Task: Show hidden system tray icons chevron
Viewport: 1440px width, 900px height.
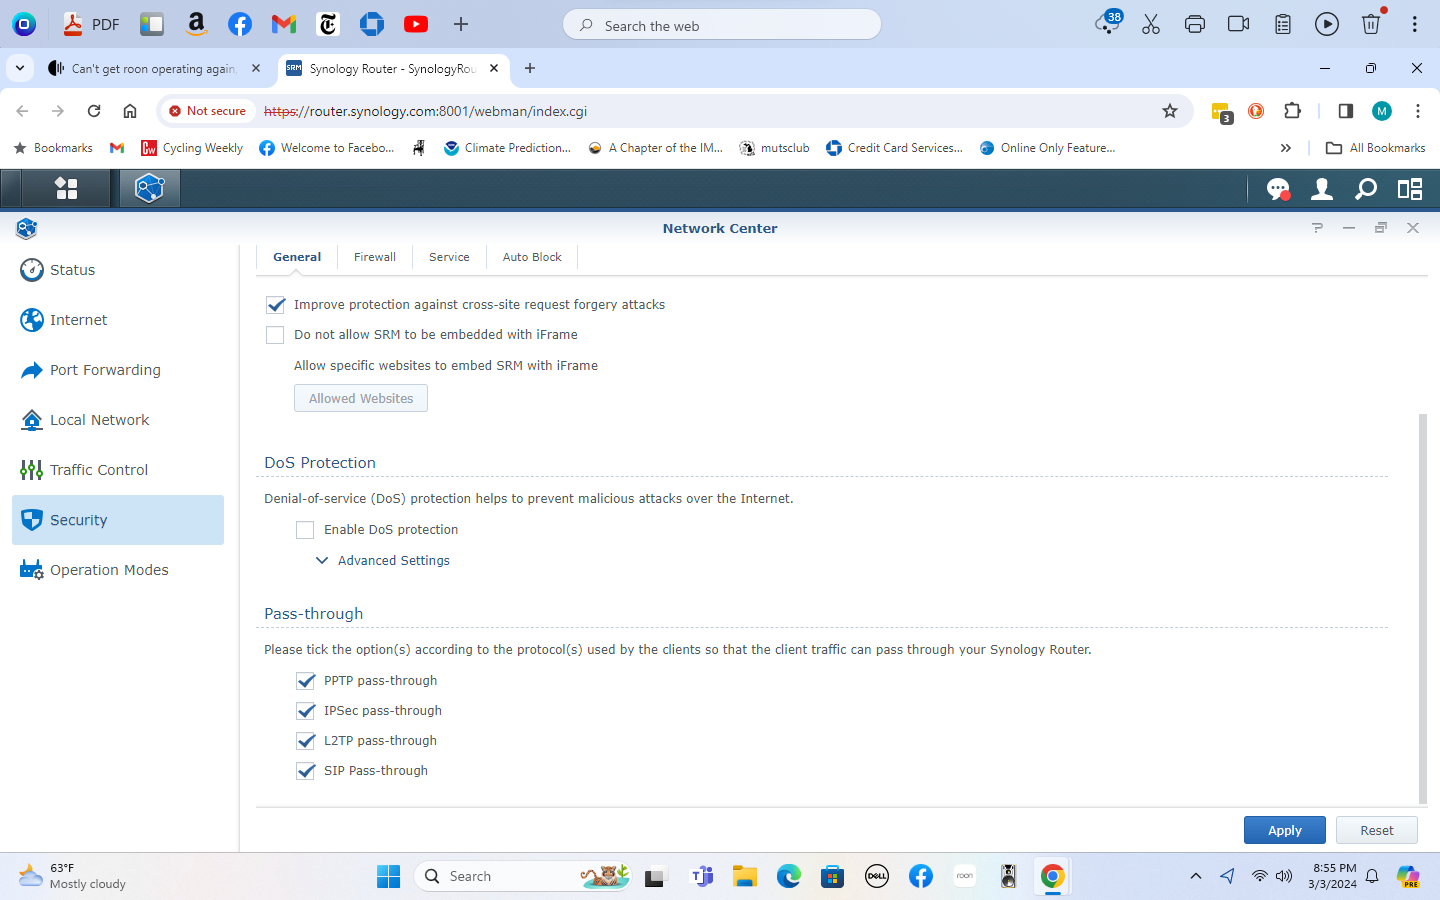Action: [1195, 876]
